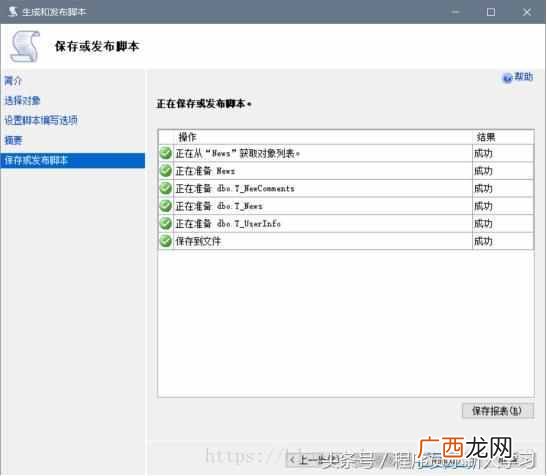Click the 成功 result for 保存到文件
This screenshot has width=547, height=476.
pyautogui.click(x=483, y=241)
